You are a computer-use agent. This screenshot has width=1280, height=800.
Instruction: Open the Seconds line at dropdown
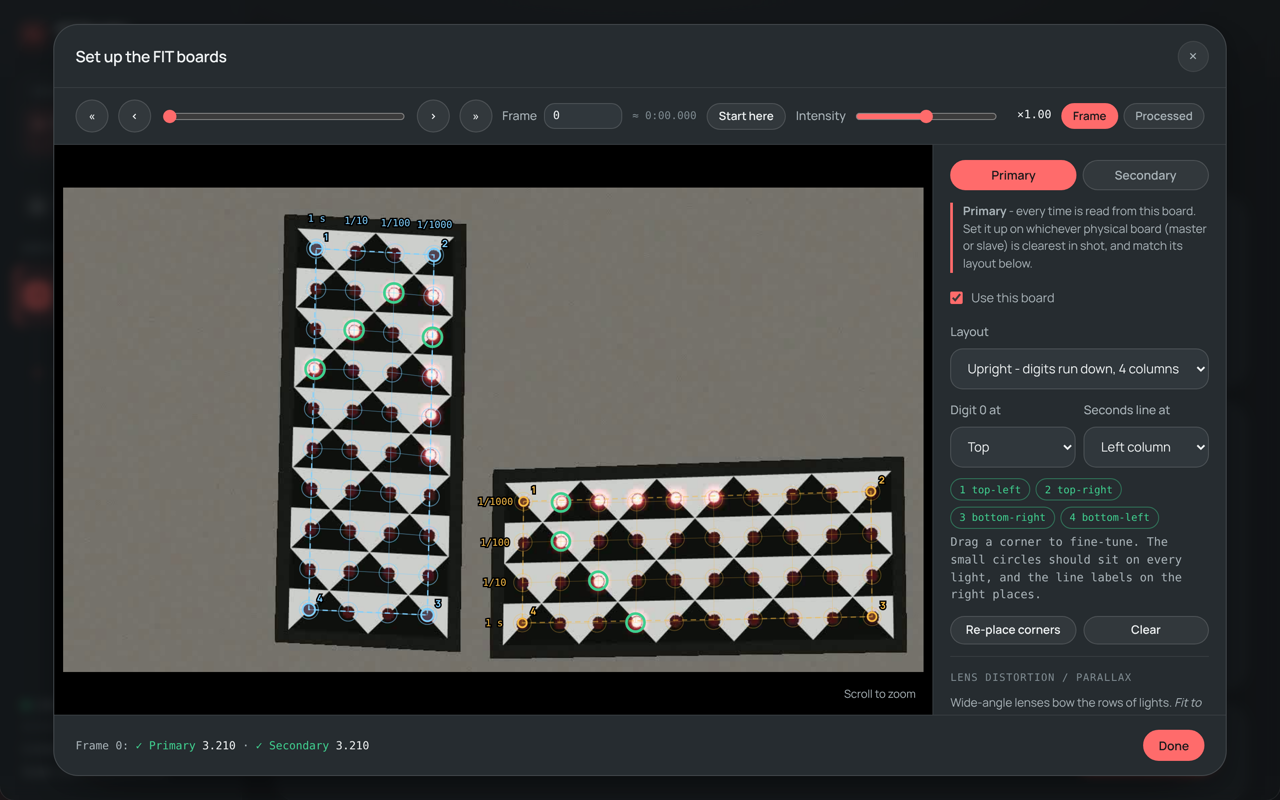click(1146, 447)
